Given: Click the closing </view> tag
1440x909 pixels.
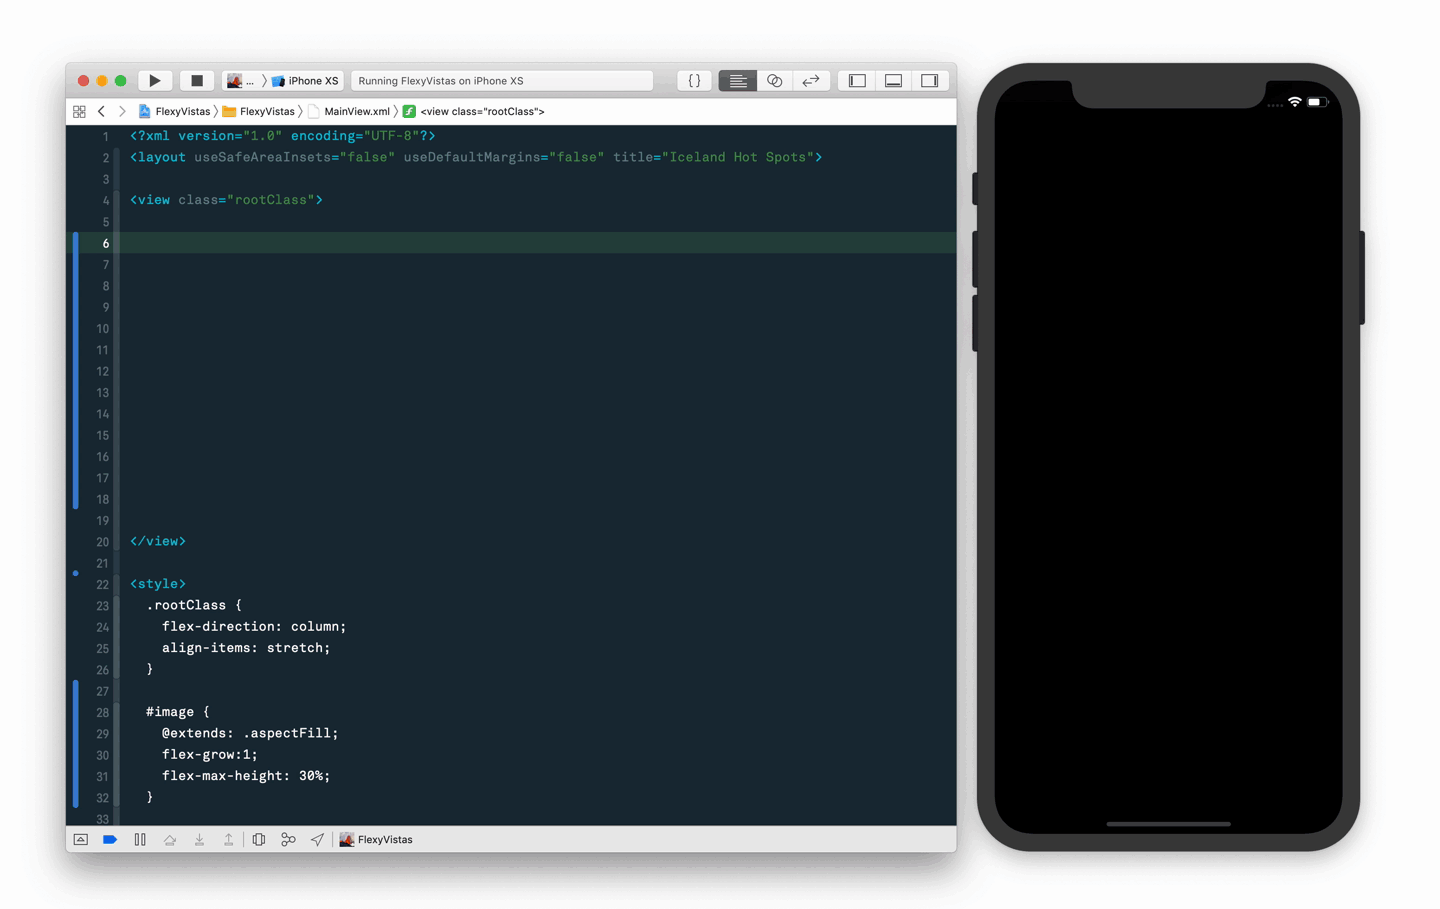Looking at the screenshot, I should click(158, 541).
